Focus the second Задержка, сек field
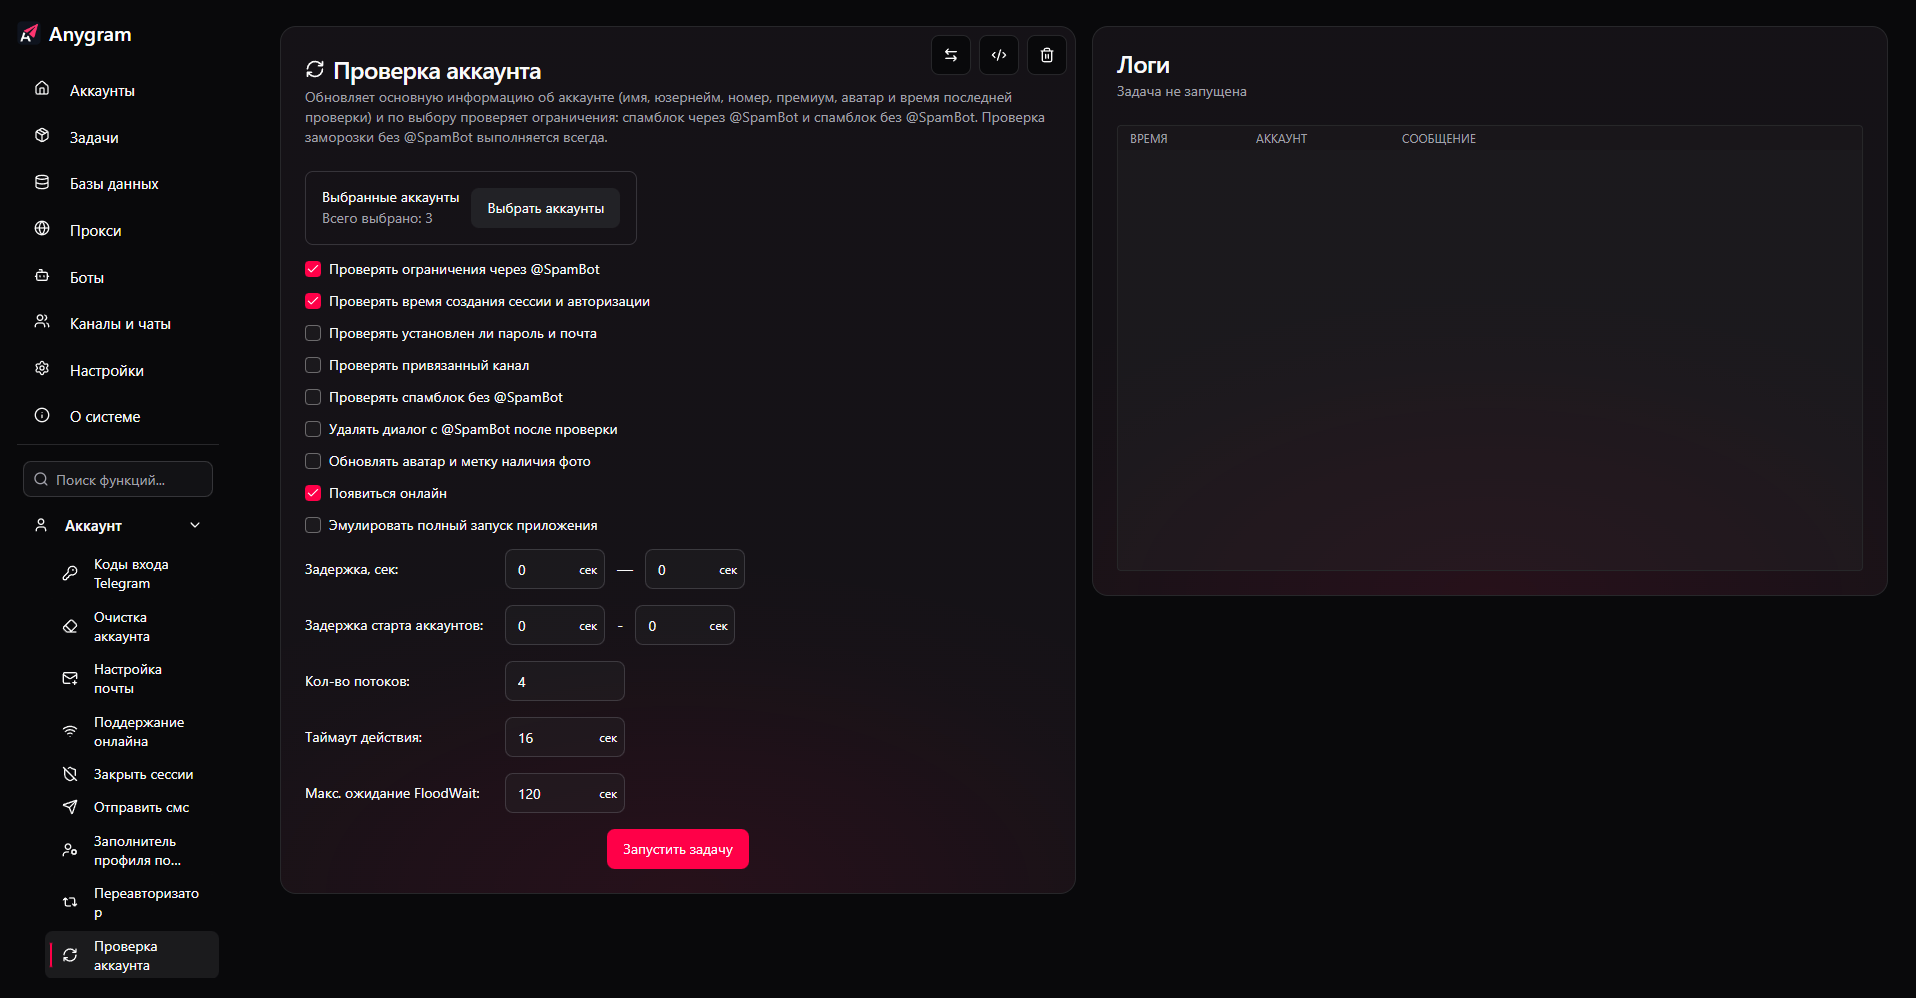 [695, 569]
